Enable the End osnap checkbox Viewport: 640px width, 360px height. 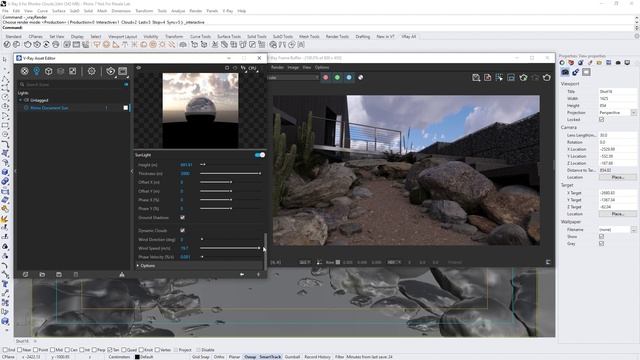point(5,350)
